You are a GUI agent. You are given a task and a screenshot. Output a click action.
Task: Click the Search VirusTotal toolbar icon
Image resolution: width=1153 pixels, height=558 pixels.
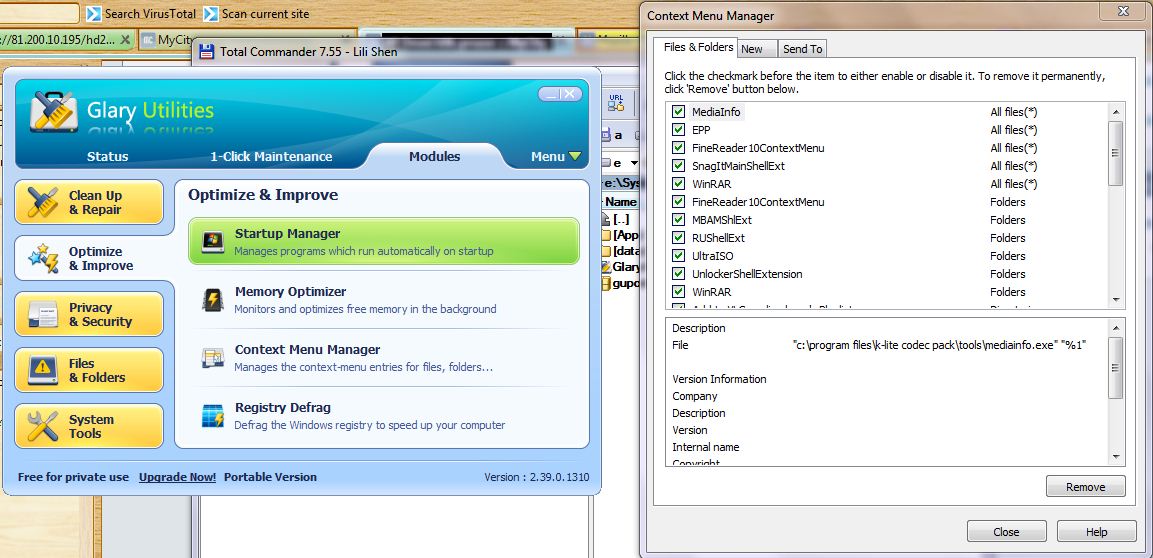[x=93, y=13]
